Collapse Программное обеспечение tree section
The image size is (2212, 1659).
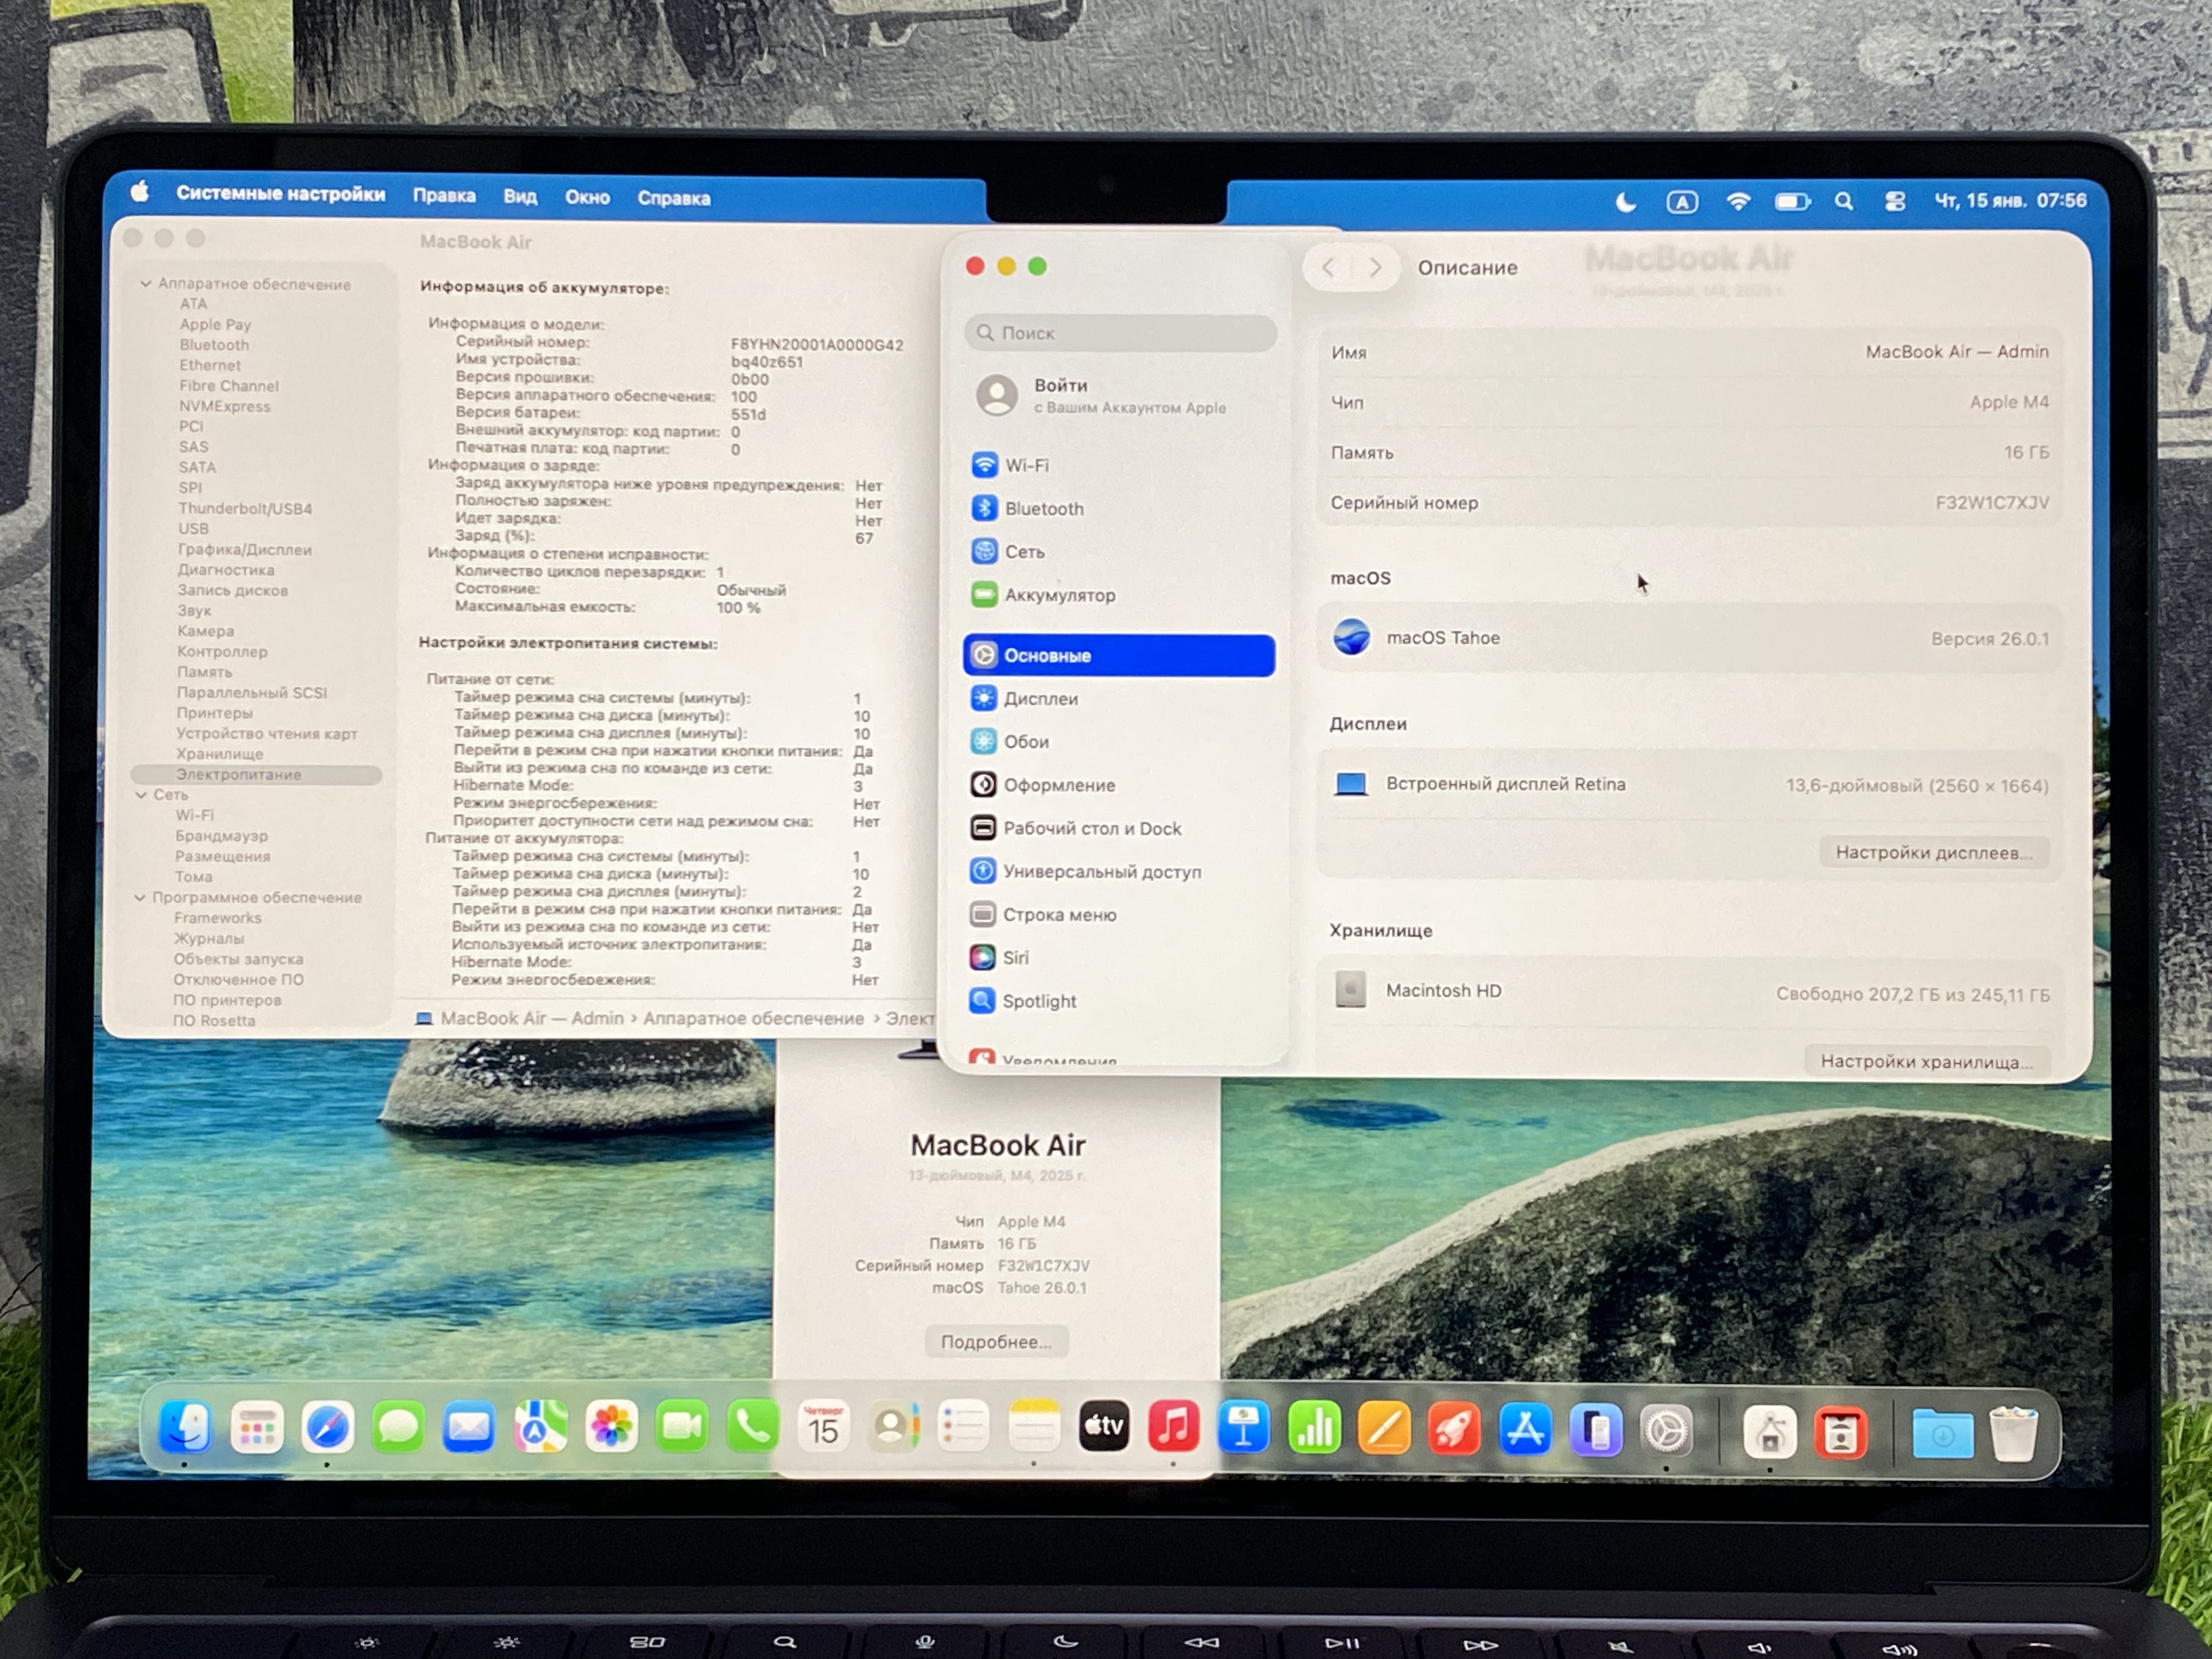click(140, 897)
